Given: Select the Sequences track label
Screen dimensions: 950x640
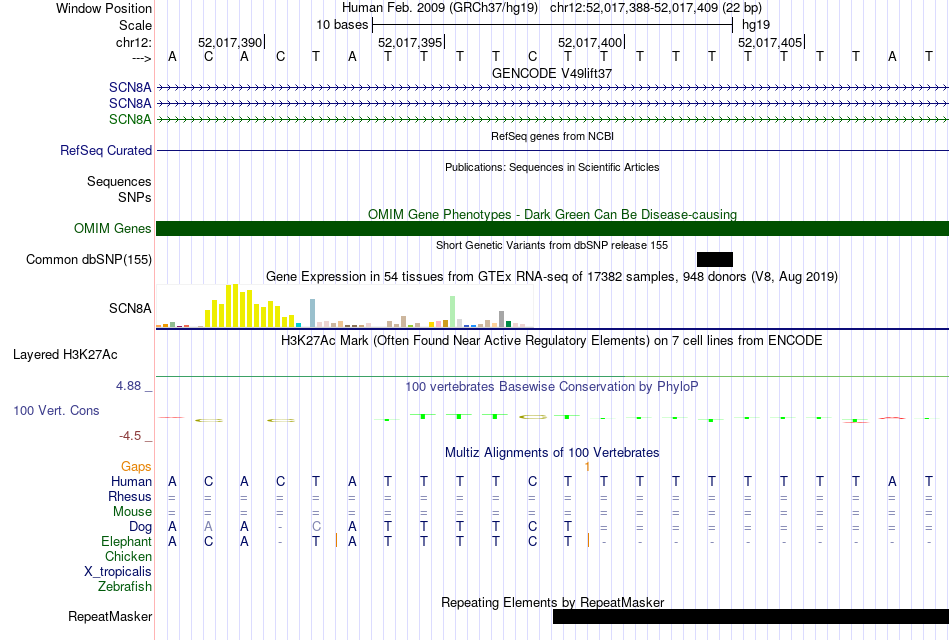Looking at the screenshot, I should [x=119, y=181].
